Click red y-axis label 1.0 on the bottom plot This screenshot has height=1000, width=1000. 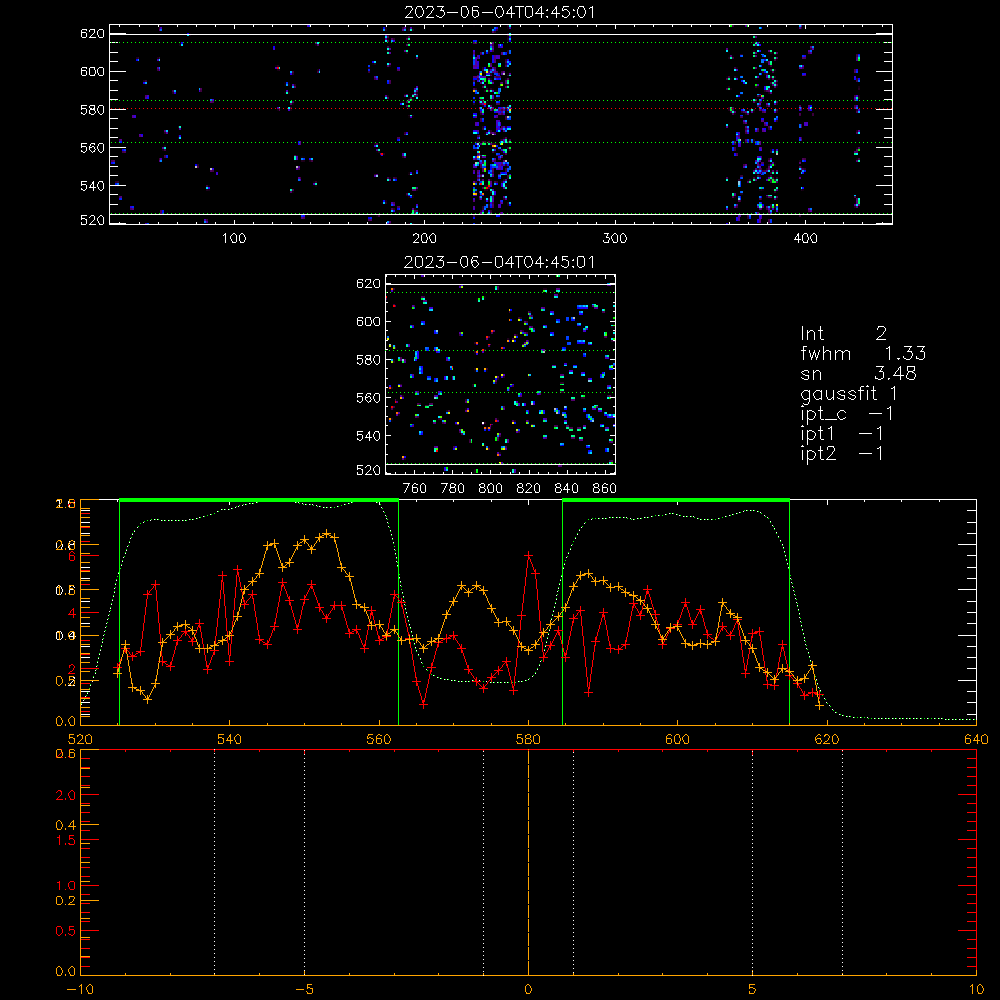[66, 885]
